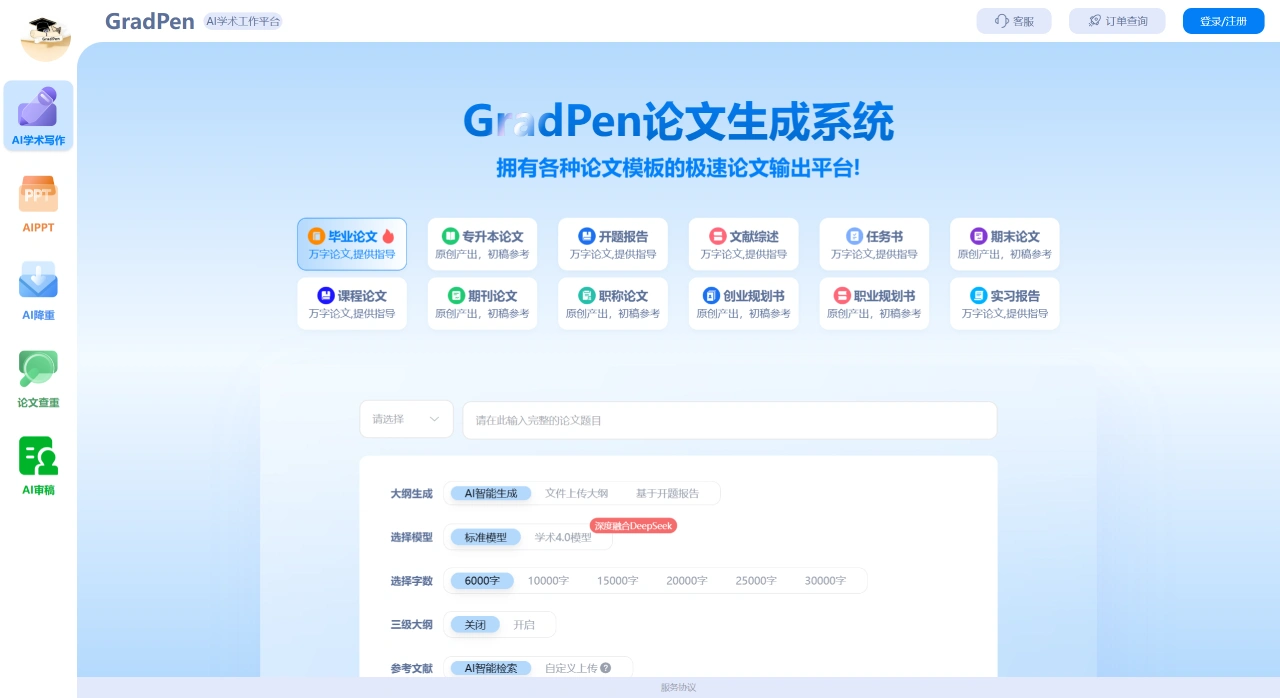Open the 服务协议 link at bottom
Screen dimensions: 1280x698
[x=678, y=687]
